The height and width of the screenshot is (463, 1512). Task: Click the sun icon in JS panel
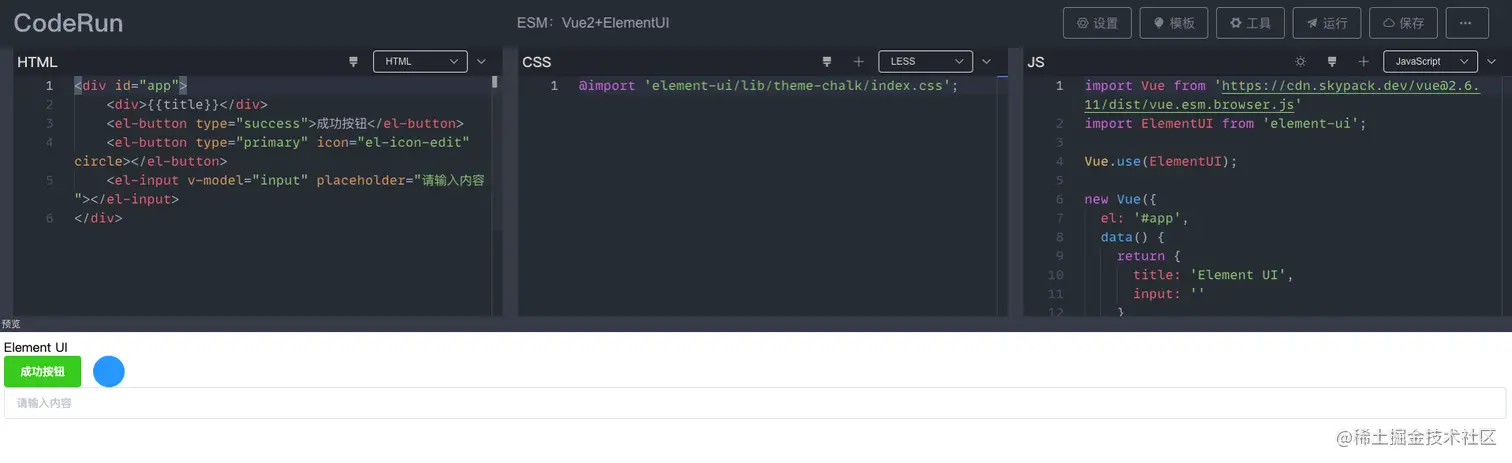pos(1300,62)
